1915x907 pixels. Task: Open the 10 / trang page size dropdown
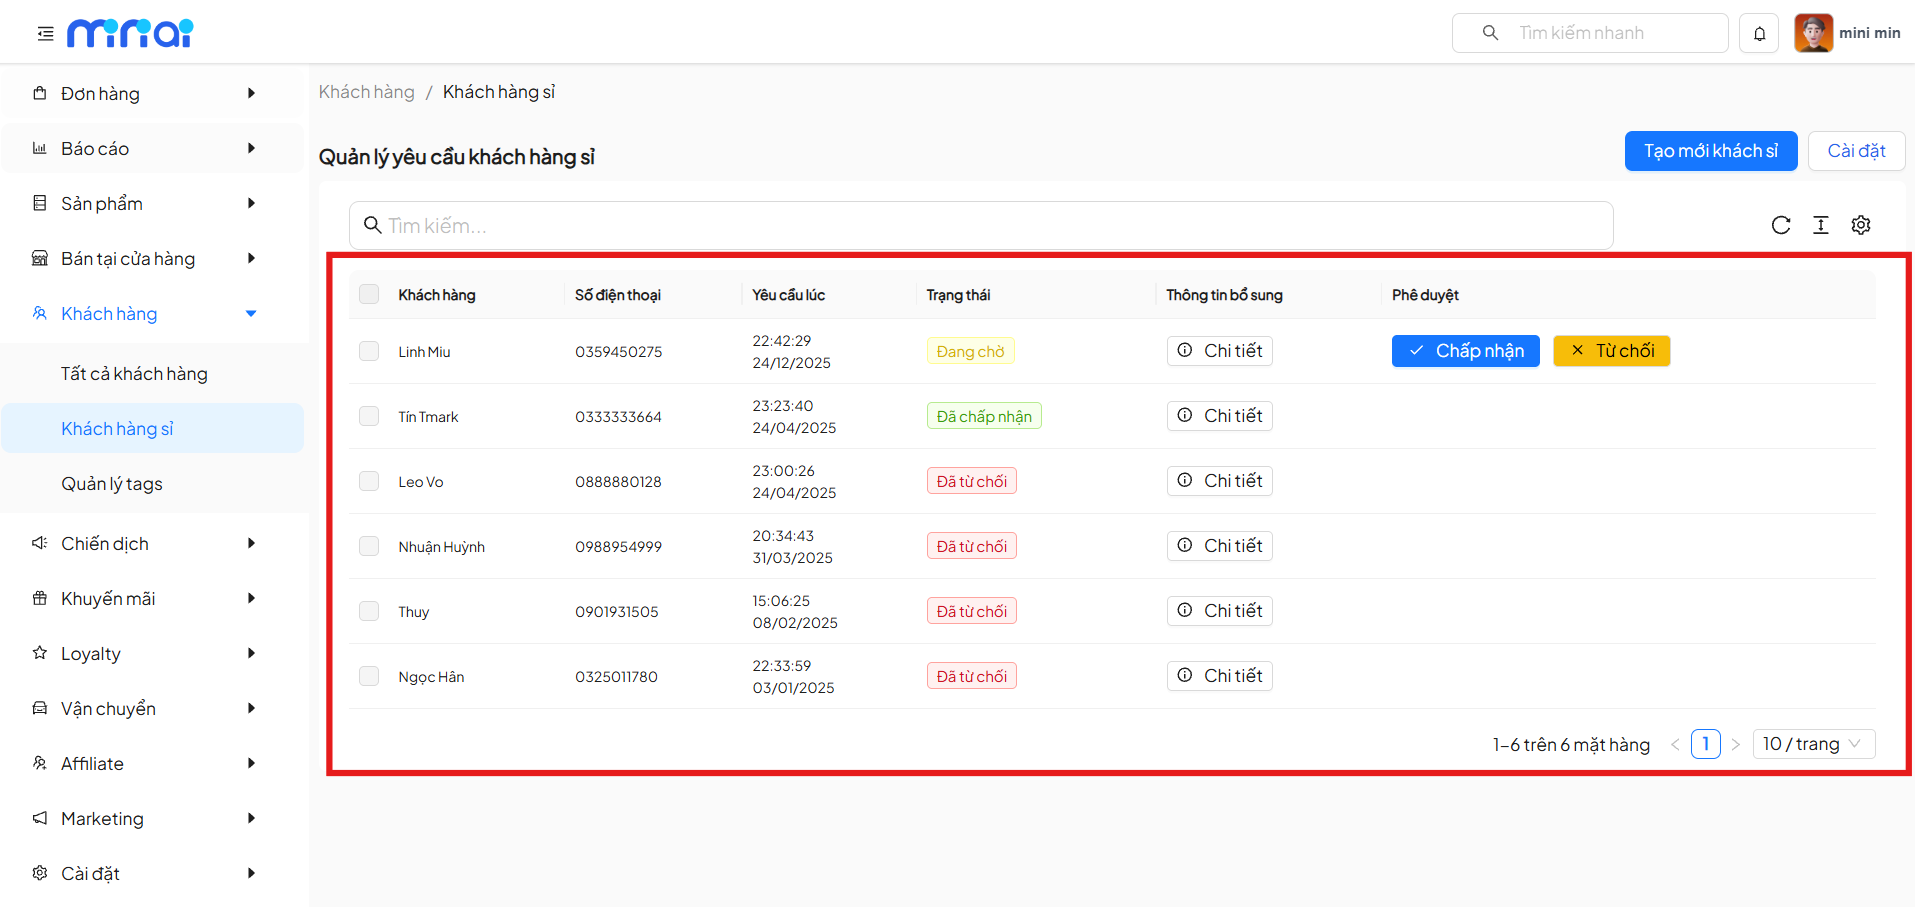(1812, 744)
